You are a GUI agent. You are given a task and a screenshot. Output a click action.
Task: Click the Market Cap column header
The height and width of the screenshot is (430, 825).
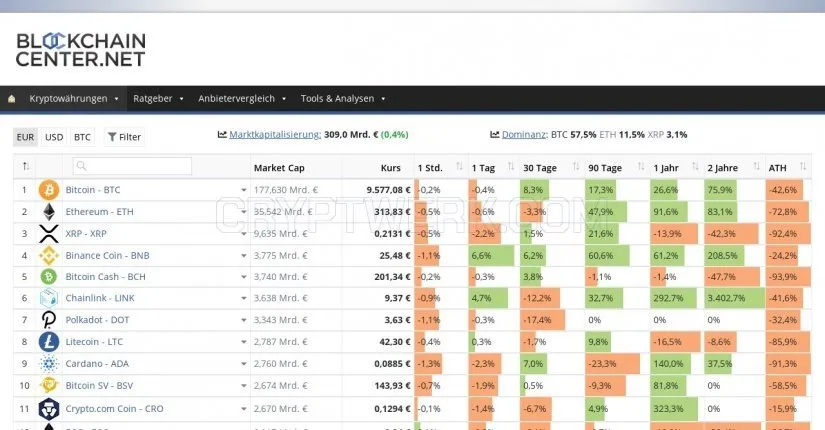pos(279,168)
